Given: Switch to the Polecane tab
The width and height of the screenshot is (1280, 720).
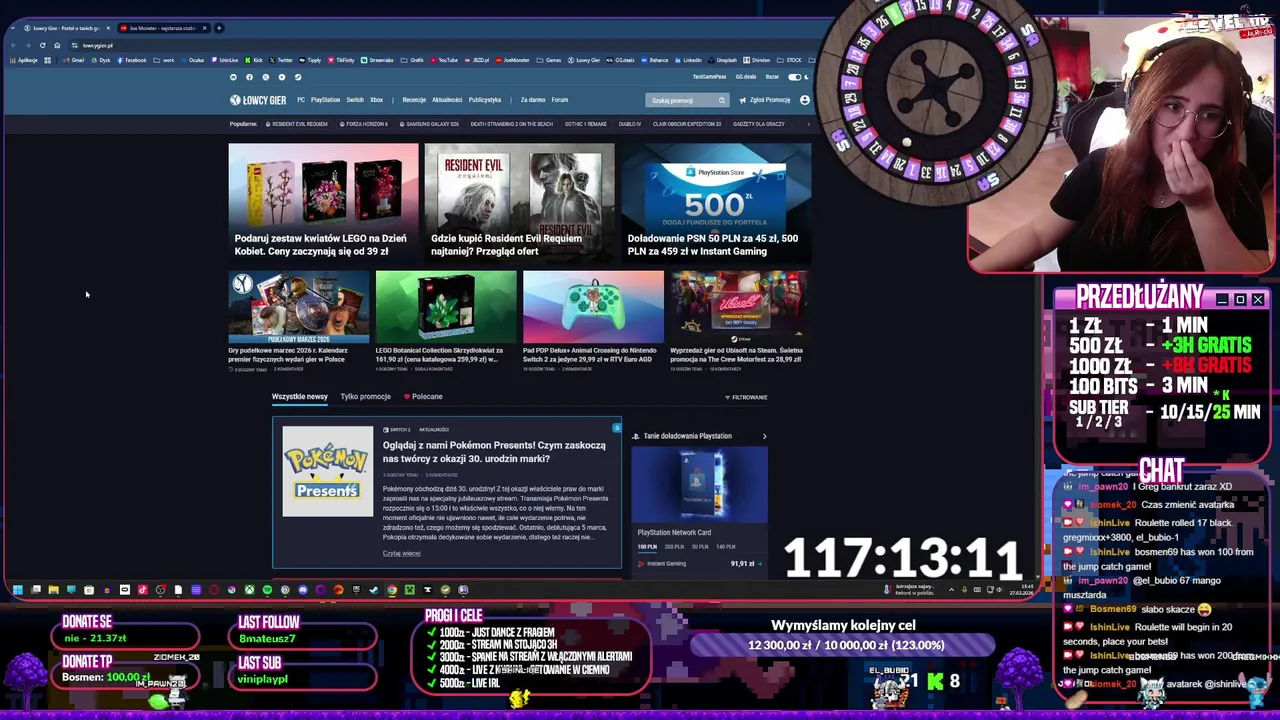Looking at the screenshot, I should [423, 397].
